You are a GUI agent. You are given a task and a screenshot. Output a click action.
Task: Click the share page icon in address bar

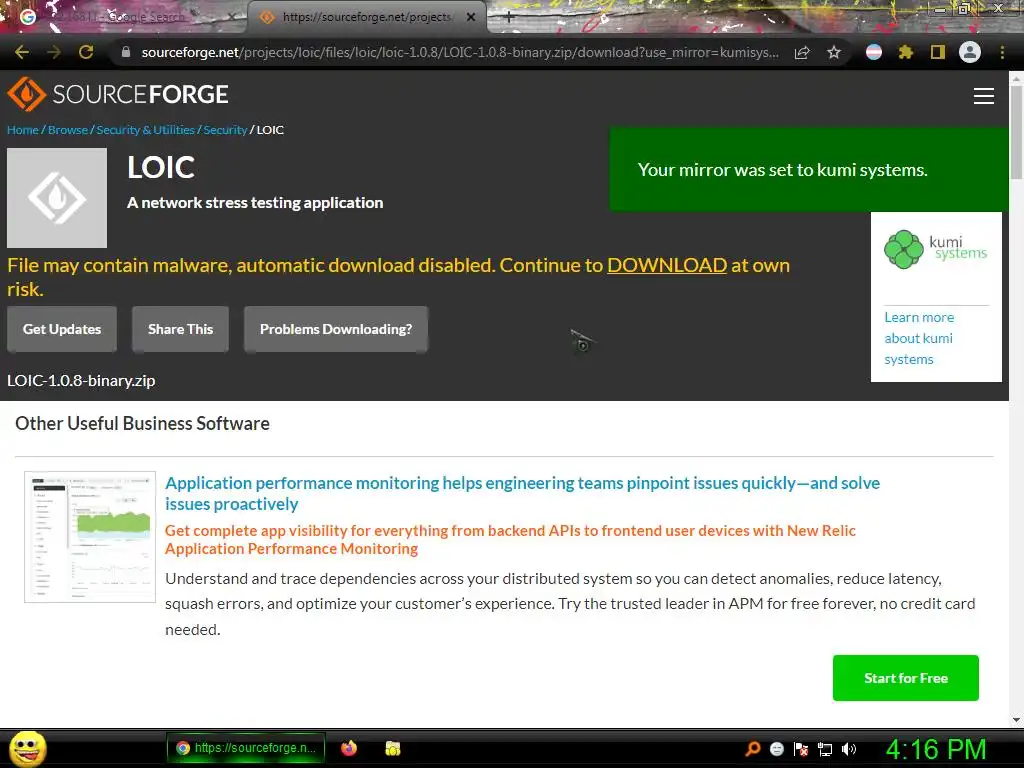pos(802,52)
